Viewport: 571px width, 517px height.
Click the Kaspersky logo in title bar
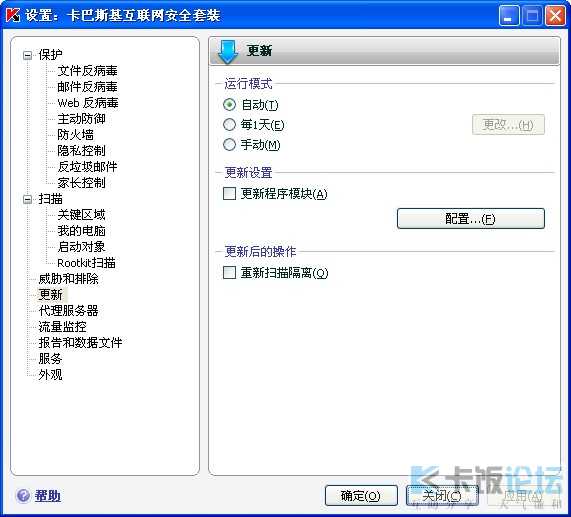13,15
